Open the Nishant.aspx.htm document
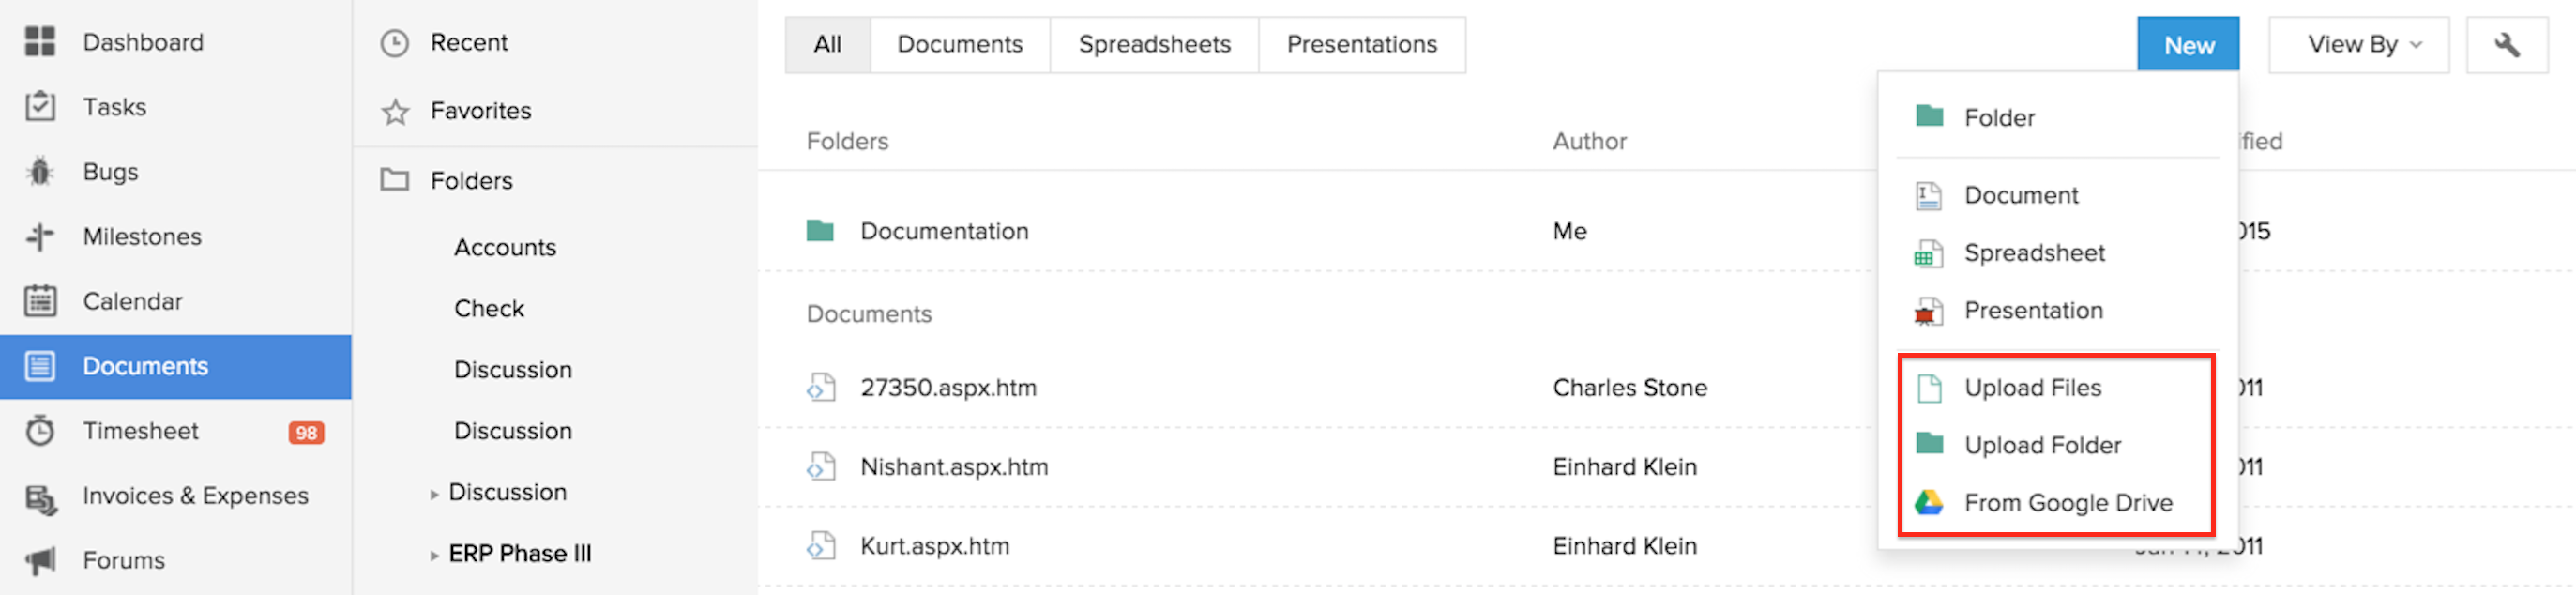This screenshot has width=2576, height=595. [953, 467]
